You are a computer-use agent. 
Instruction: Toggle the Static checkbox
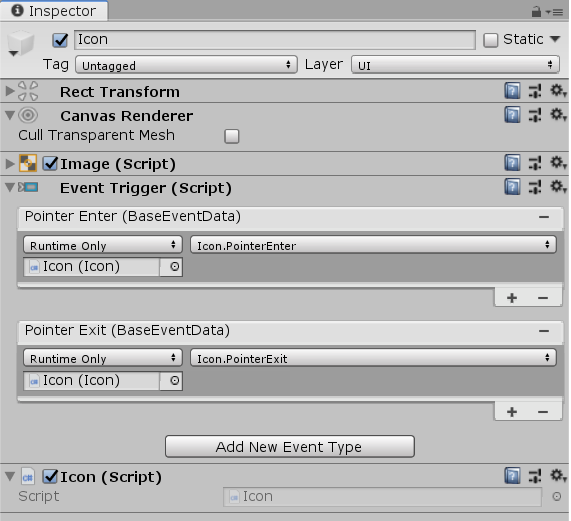pyautogui.click(x=491, y=40)
